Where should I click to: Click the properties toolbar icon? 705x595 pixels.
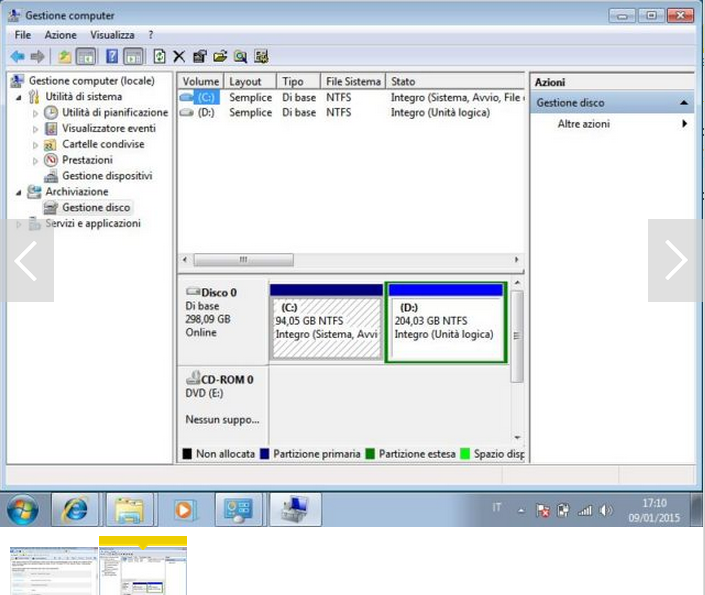[x=200, y=57]
